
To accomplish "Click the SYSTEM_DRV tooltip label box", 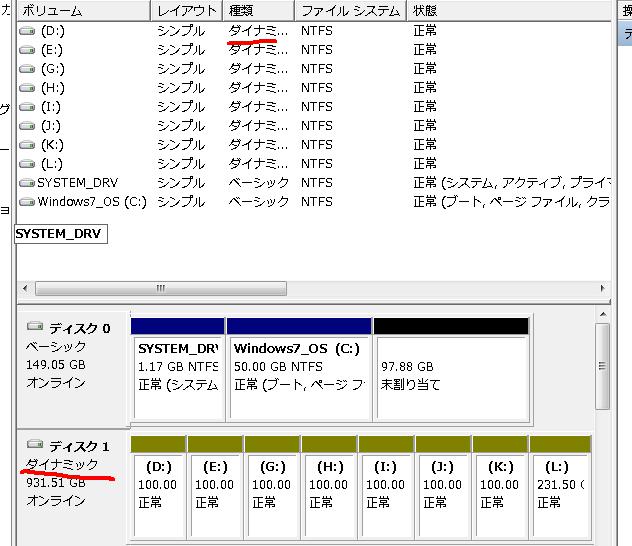I will [x=61, y=234].
